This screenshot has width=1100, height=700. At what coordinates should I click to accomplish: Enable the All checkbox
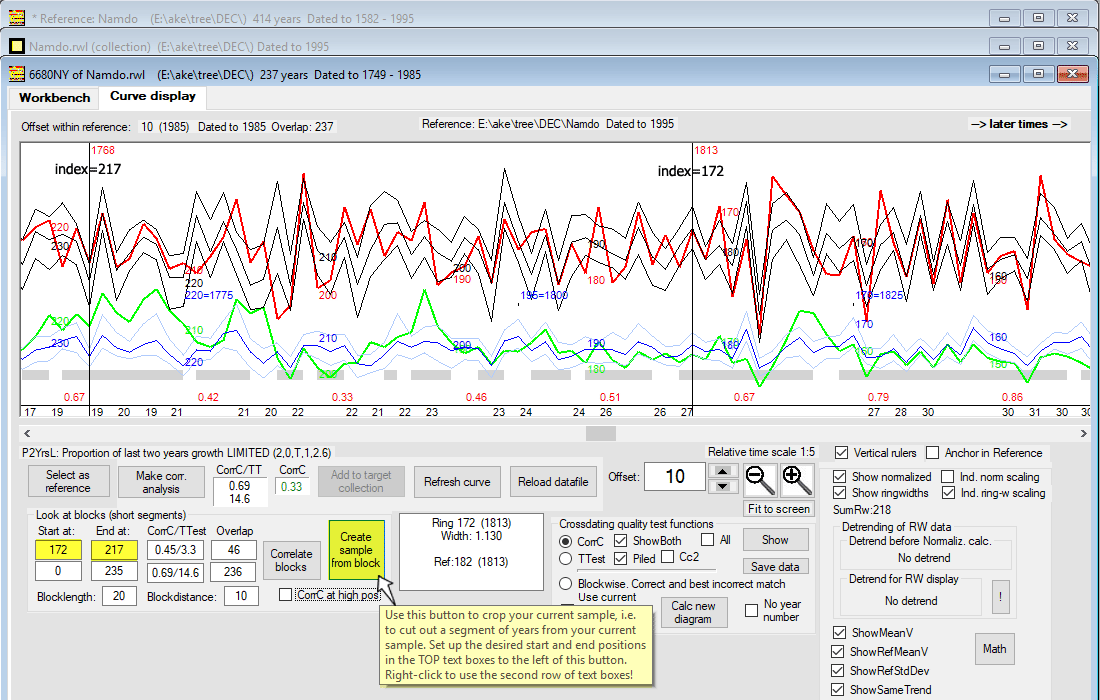point(708,540)
